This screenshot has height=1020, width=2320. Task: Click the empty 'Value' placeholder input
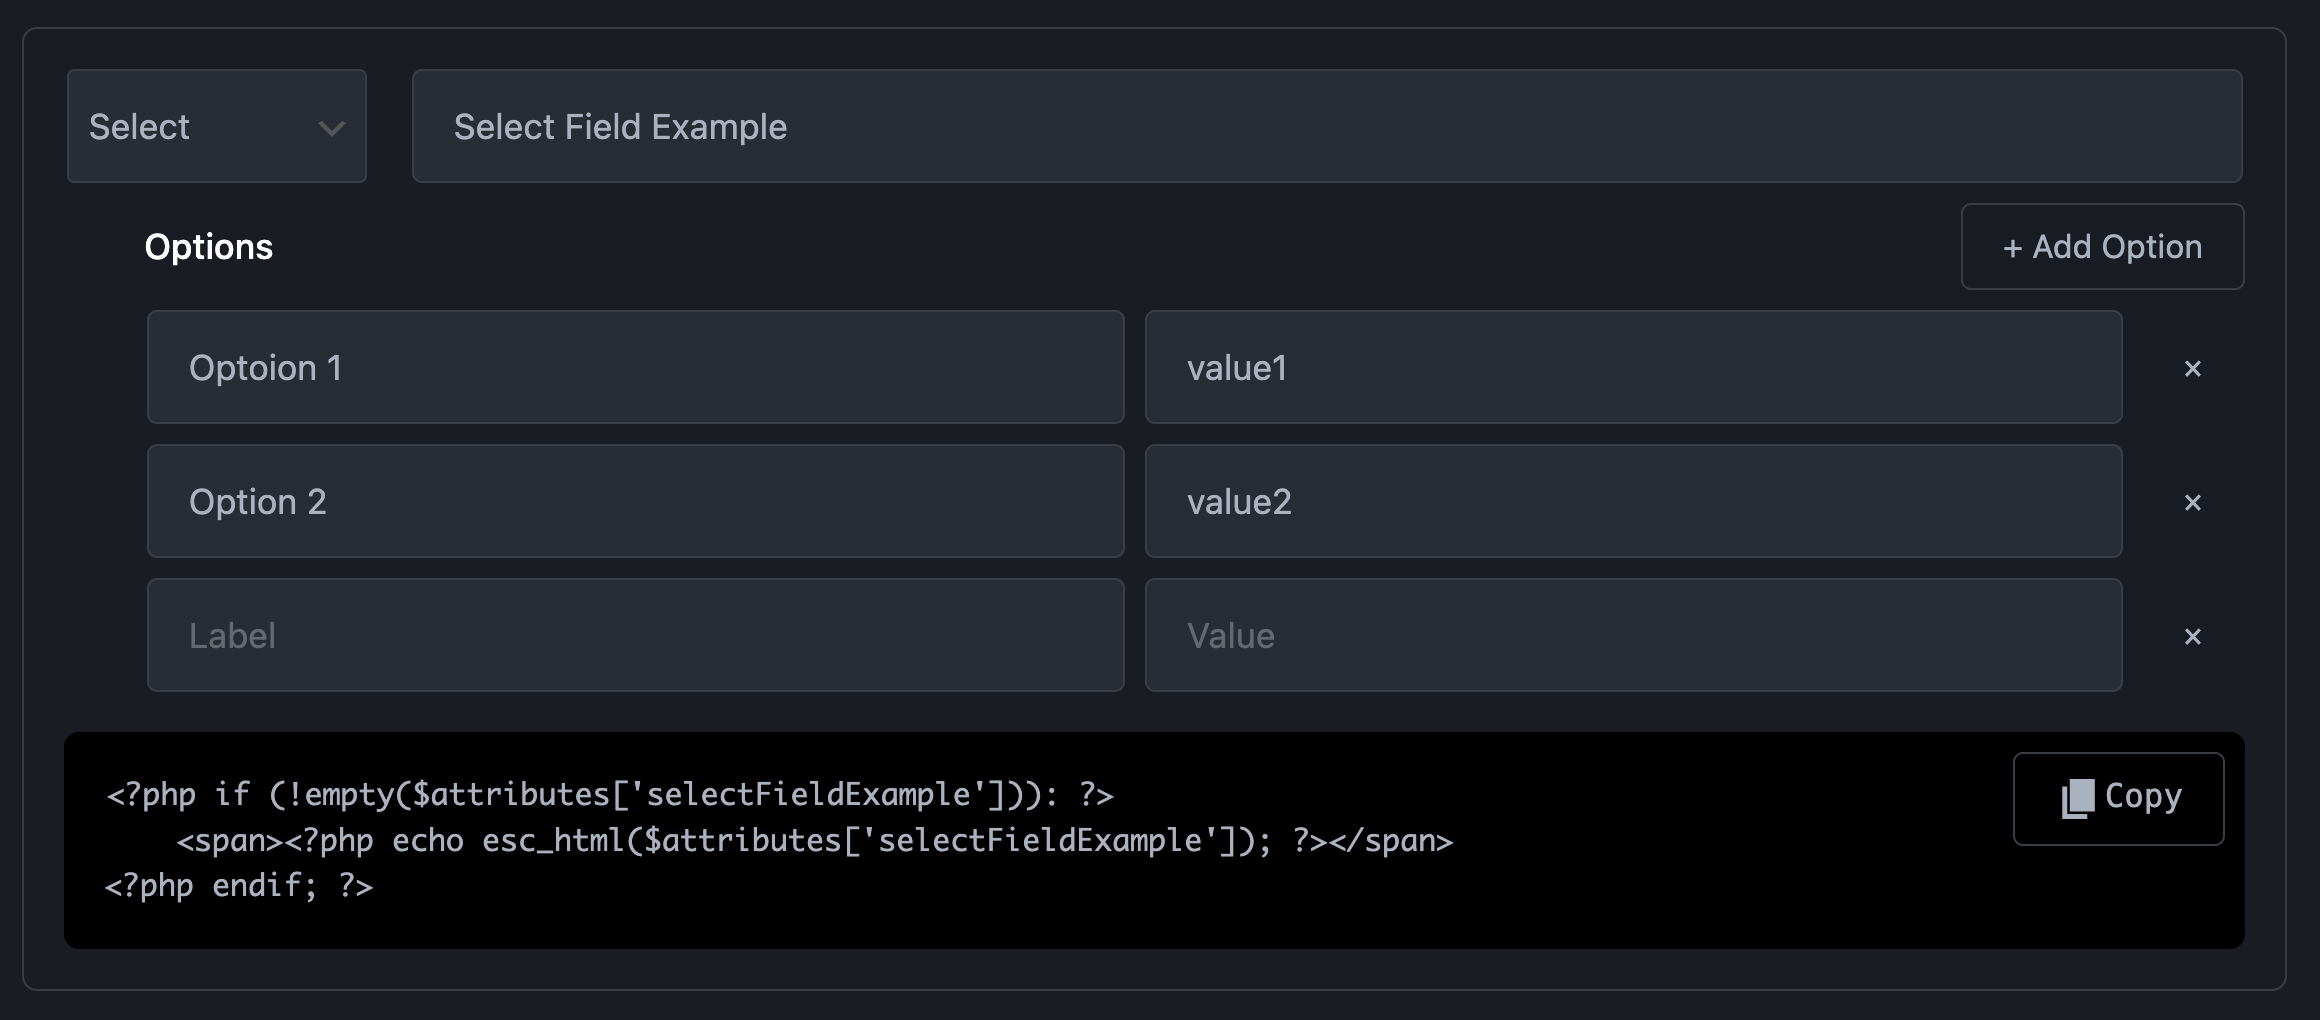tap(1633, 636)
